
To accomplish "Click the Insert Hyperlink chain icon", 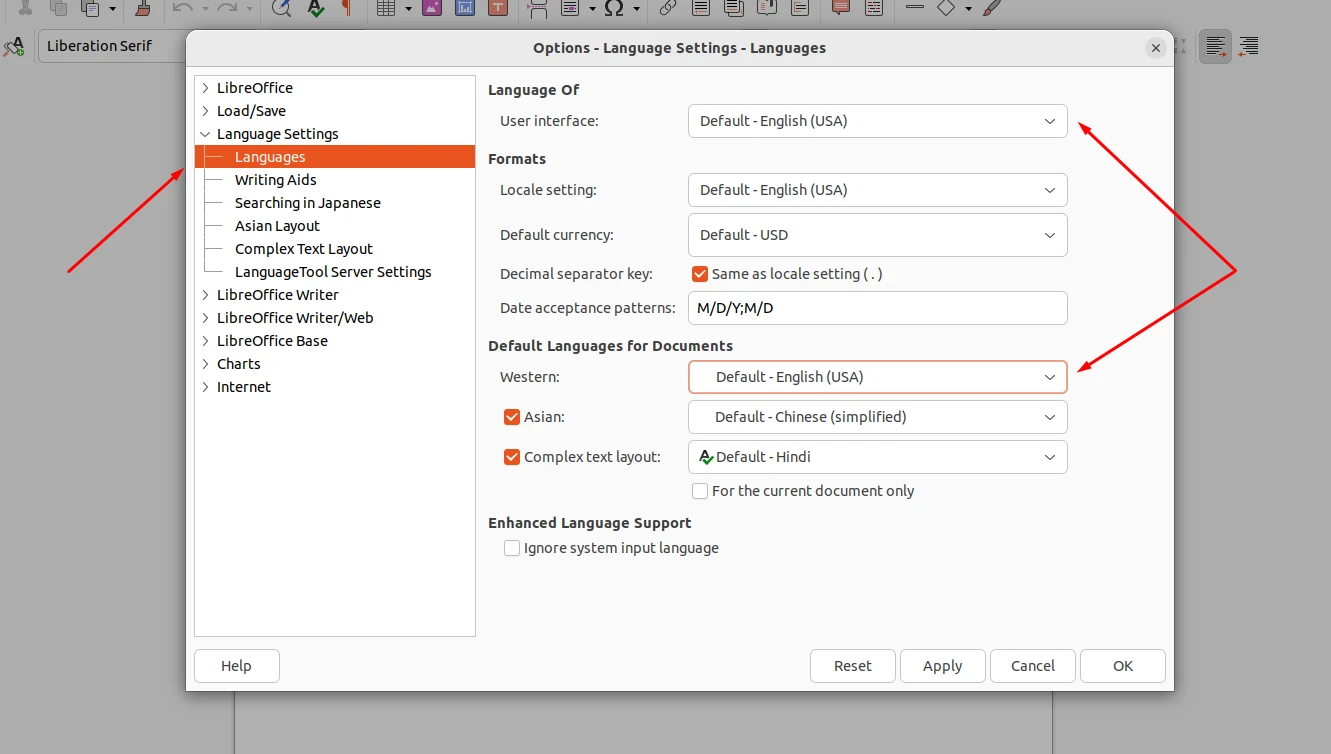I will 667,8.
